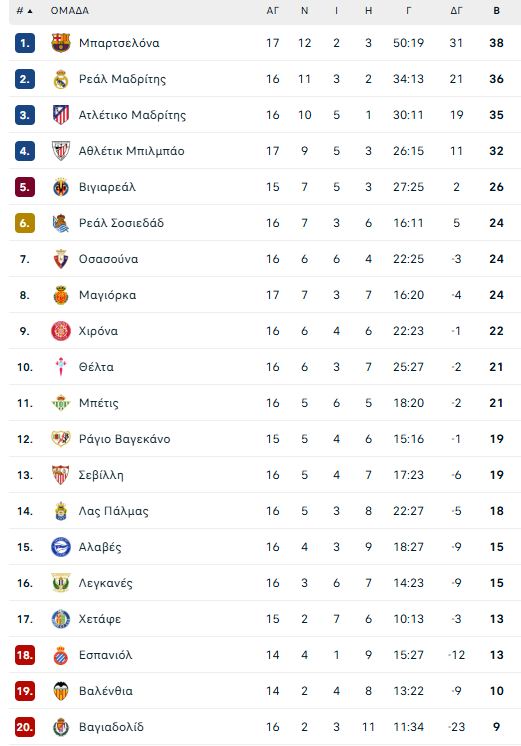The image size is (521, 746).
Task: Open the Ρεάλ Σοσιεδάδ team link
Action: click(121, 223)
